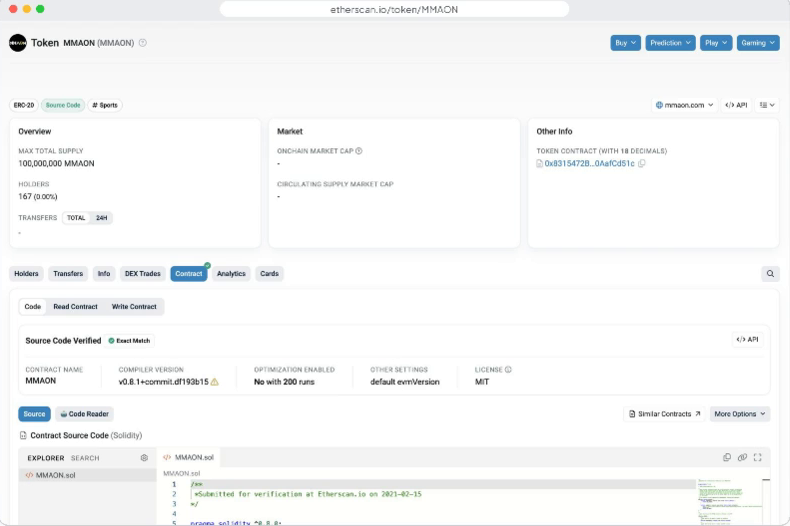Viewport: 790px width, 526px height.
Task: Click the No with 200 runs value
Action: [284, 382]
